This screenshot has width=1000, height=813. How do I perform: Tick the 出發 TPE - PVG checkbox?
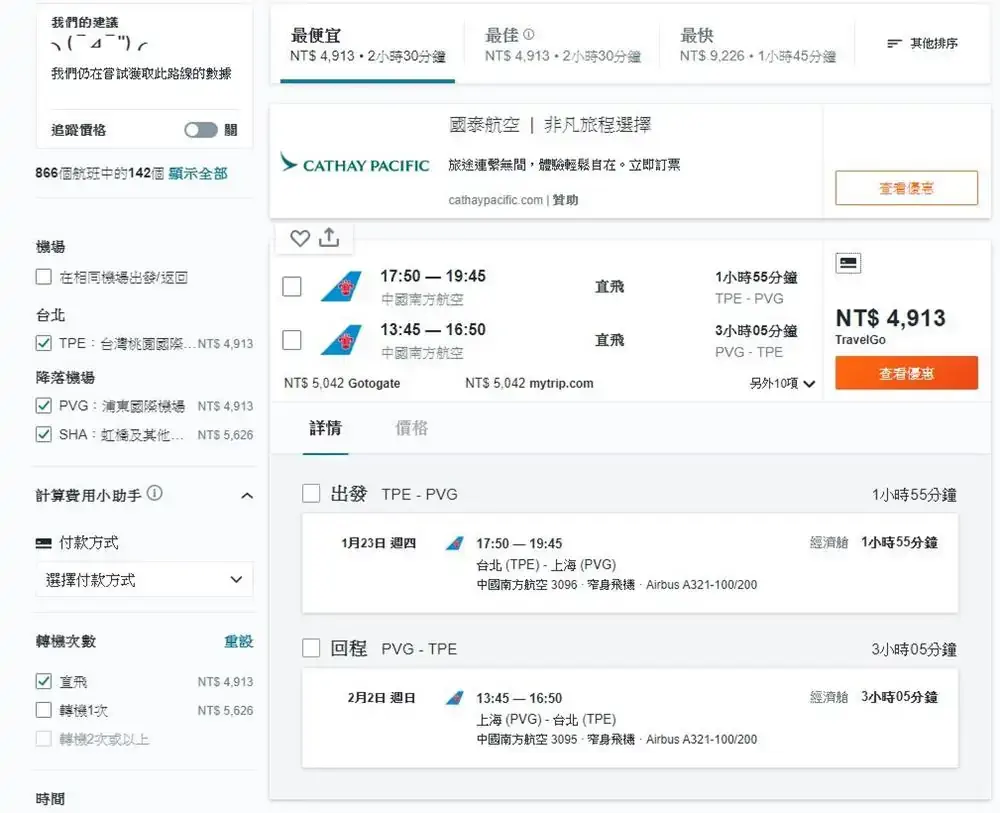click(311, 494)
